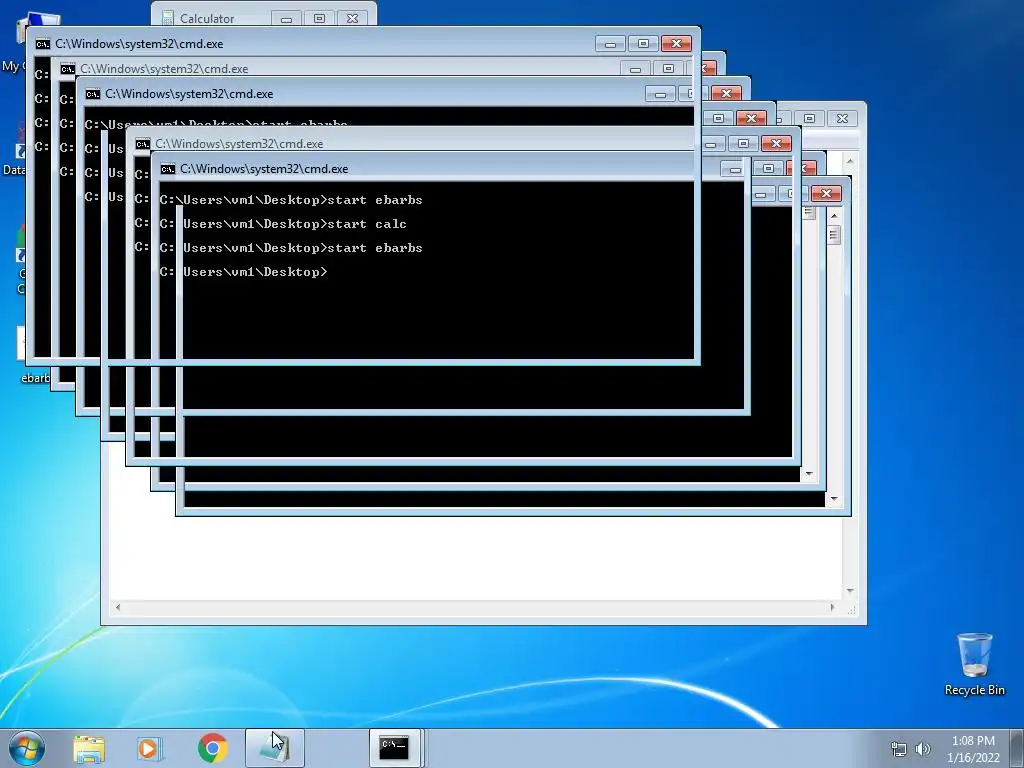1024x768 pixels.
Task: Select the Recycle Bin desktop icon
Action: click(x=974, y=664)
